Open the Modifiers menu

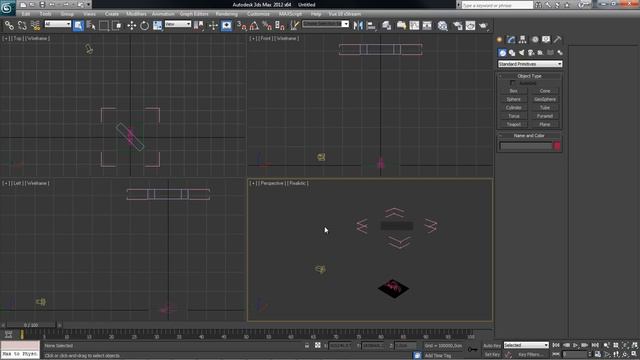pyautogui.click(x=136, y=14)
